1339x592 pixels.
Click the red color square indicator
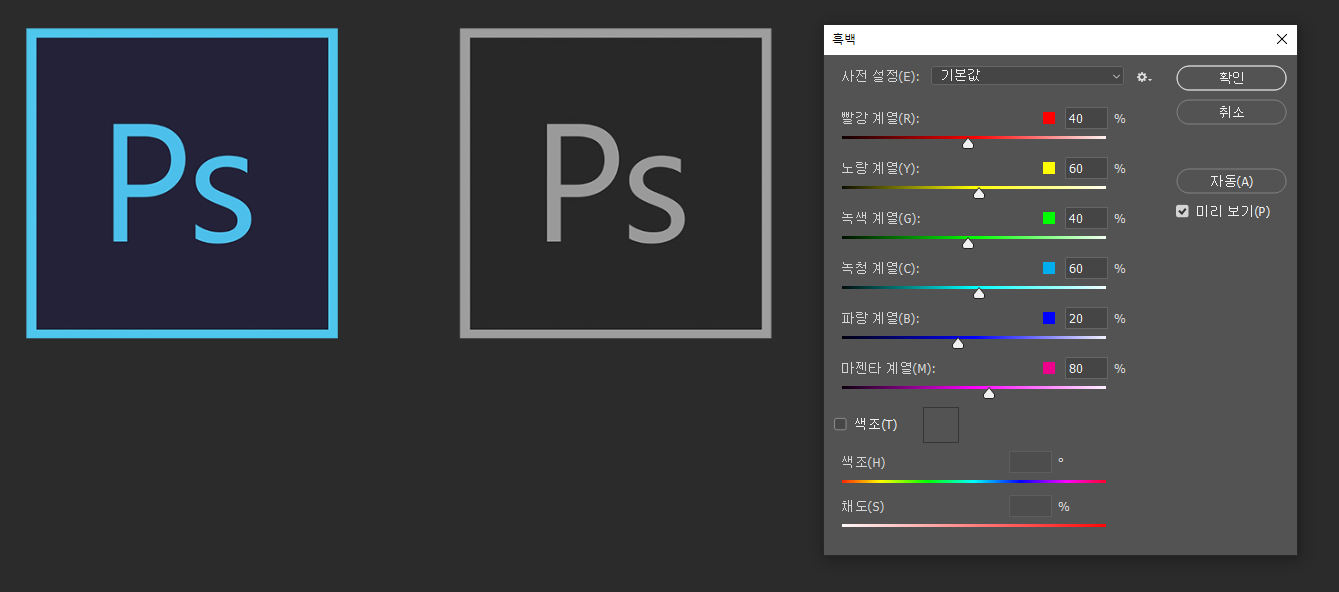tap(1049, 118)
